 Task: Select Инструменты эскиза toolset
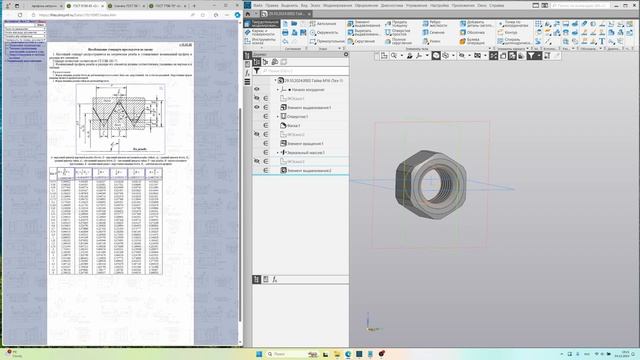click(261, 41)
